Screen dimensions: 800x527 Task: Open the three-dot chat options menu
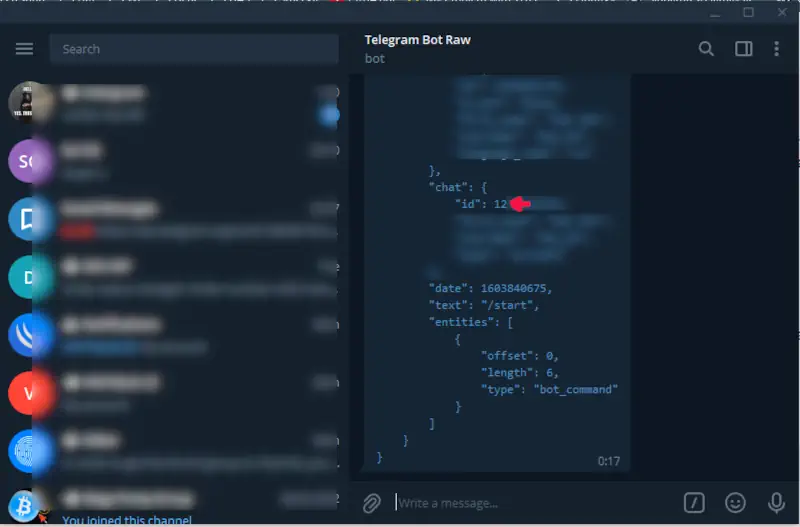tap(777, 49)
